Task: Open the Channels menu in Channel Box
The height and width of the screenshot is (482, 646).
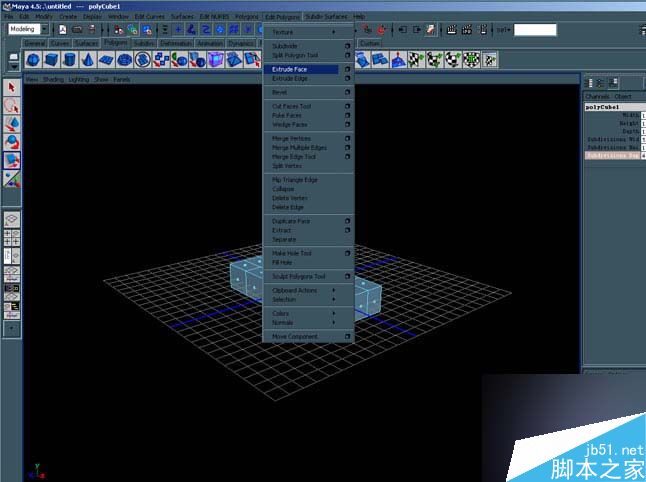Action: click(x=597, y=96)
